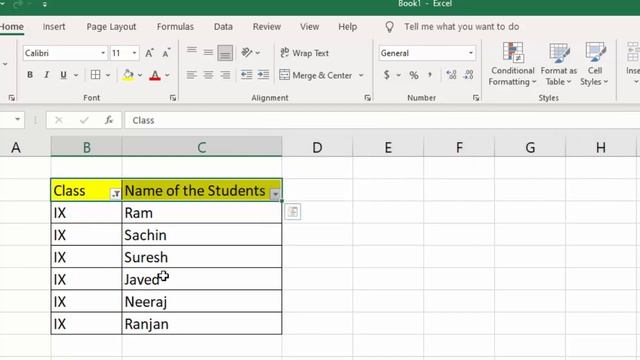The width and height of the screenshot is (640, 360).
Task: Toggle Italic formatting
Action: point(47,75)
